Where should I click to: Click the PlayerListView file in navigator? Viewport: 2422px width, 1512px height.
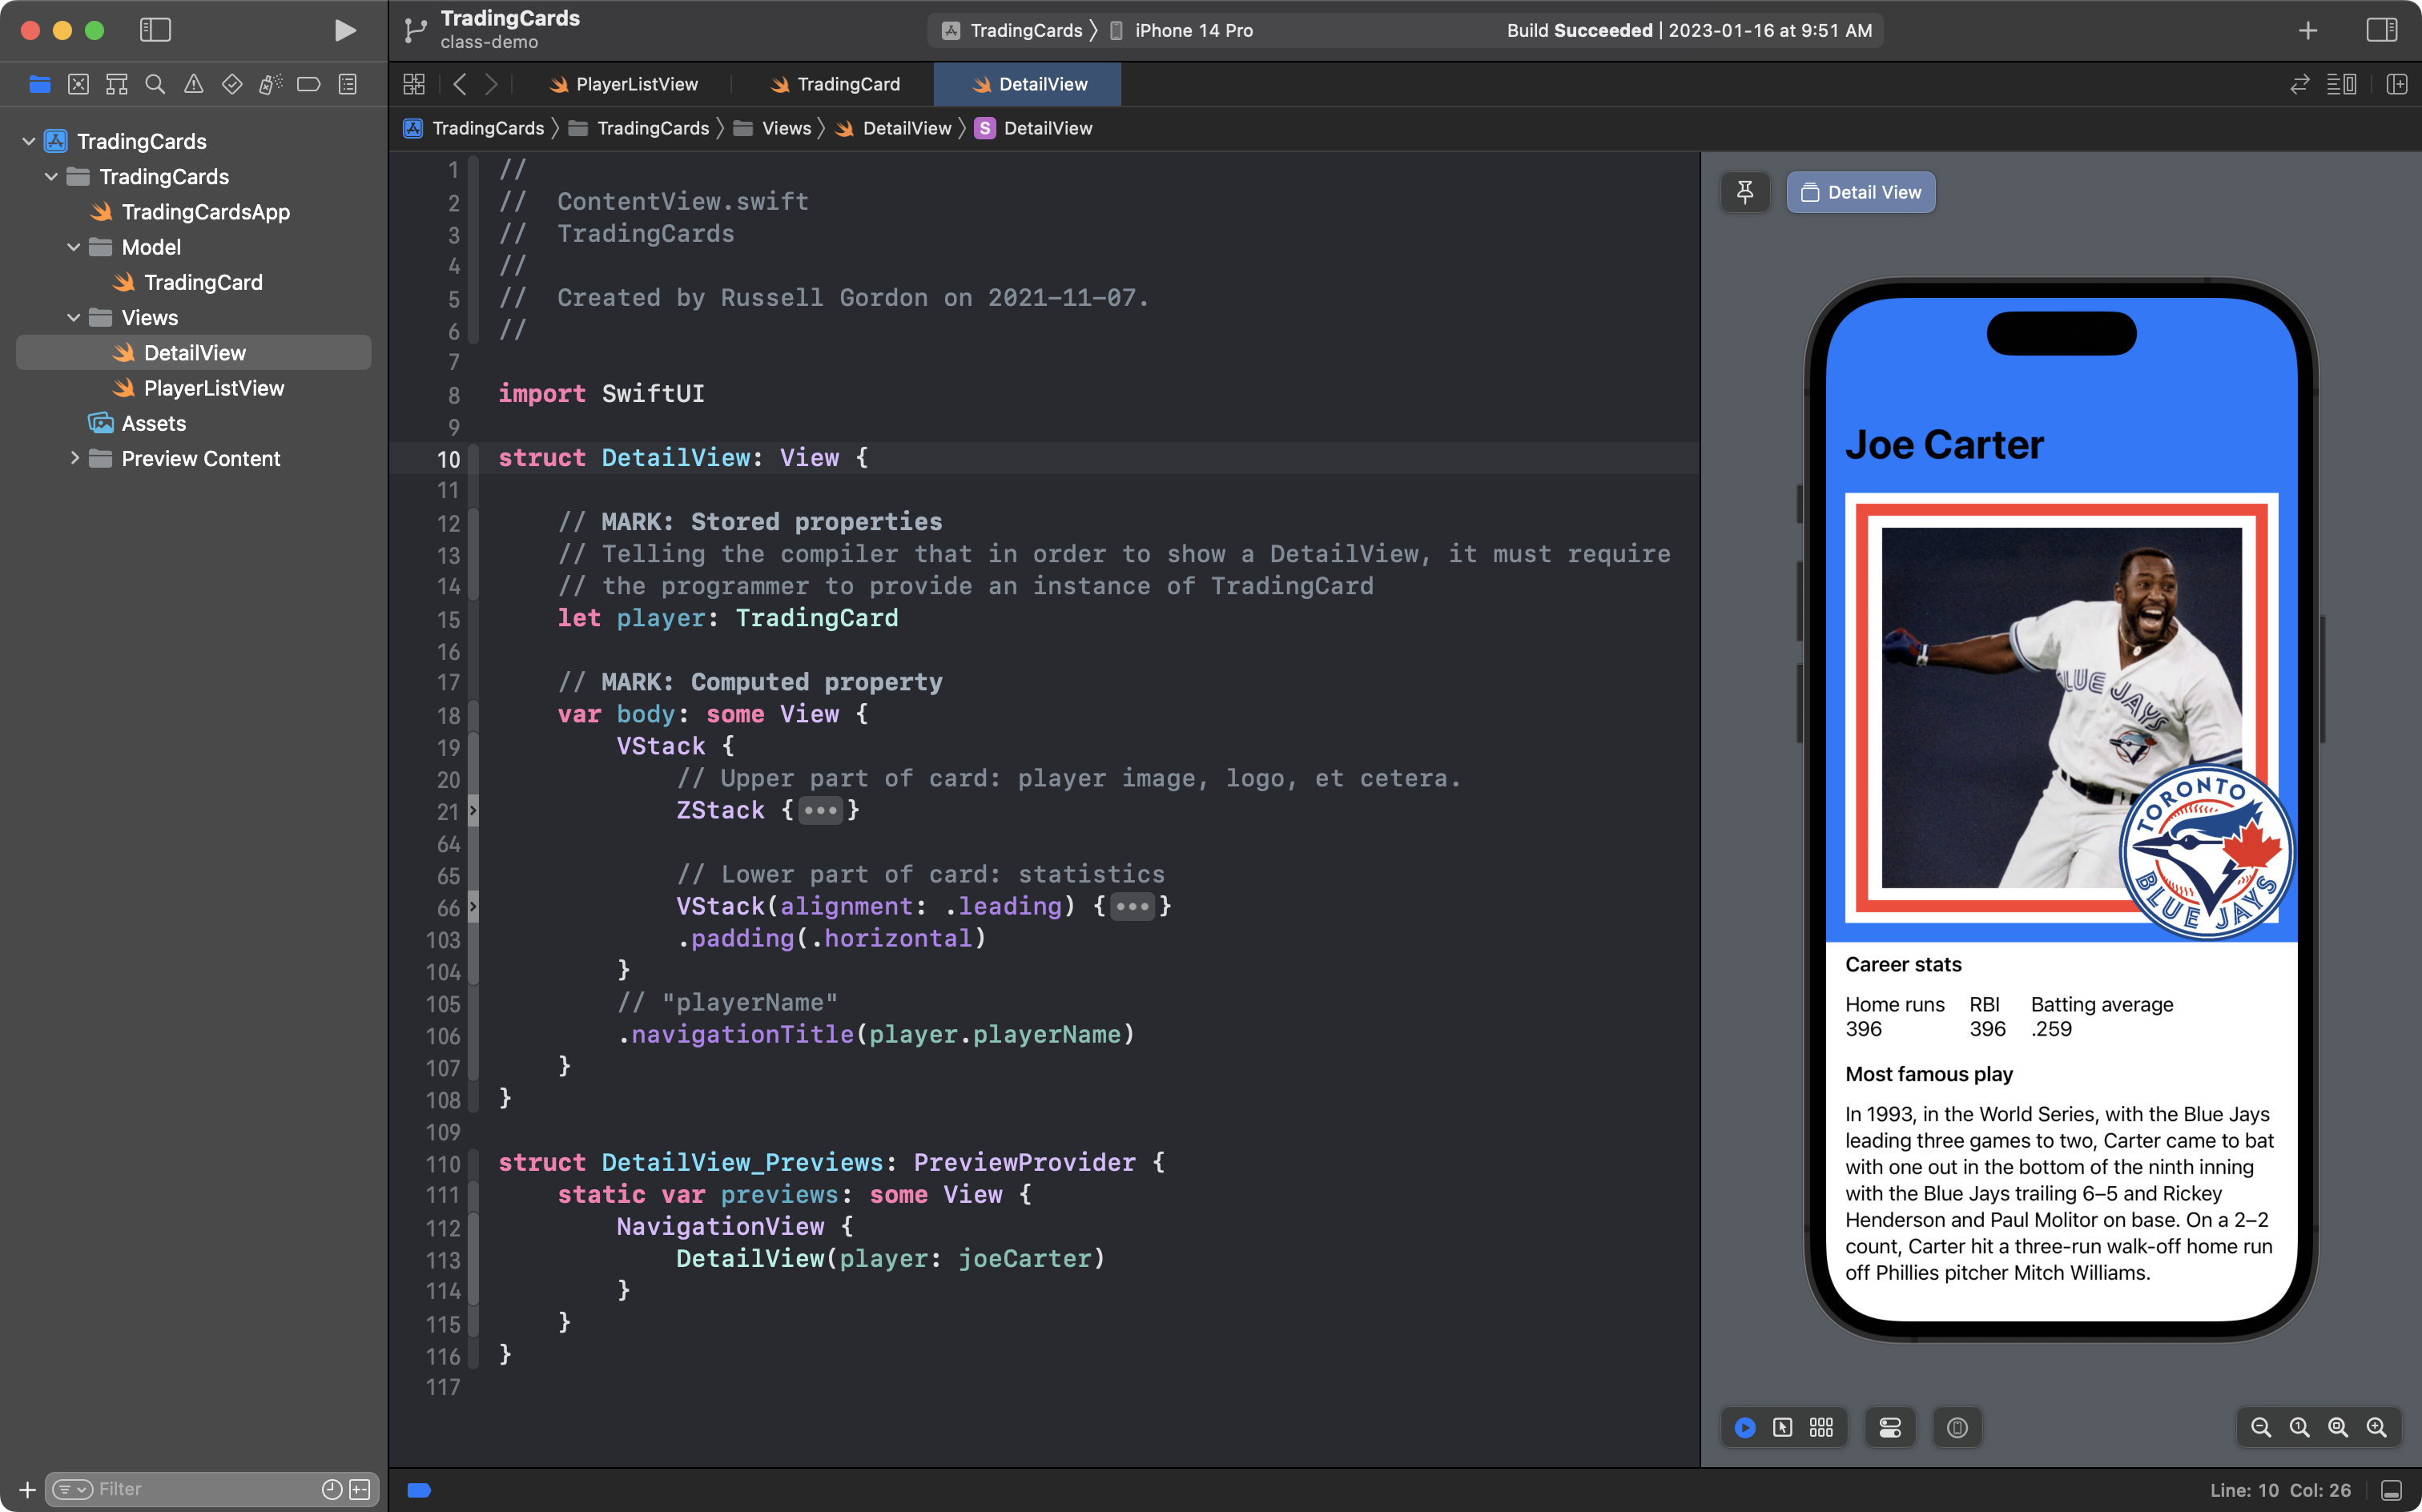click(x=214, y=387)
